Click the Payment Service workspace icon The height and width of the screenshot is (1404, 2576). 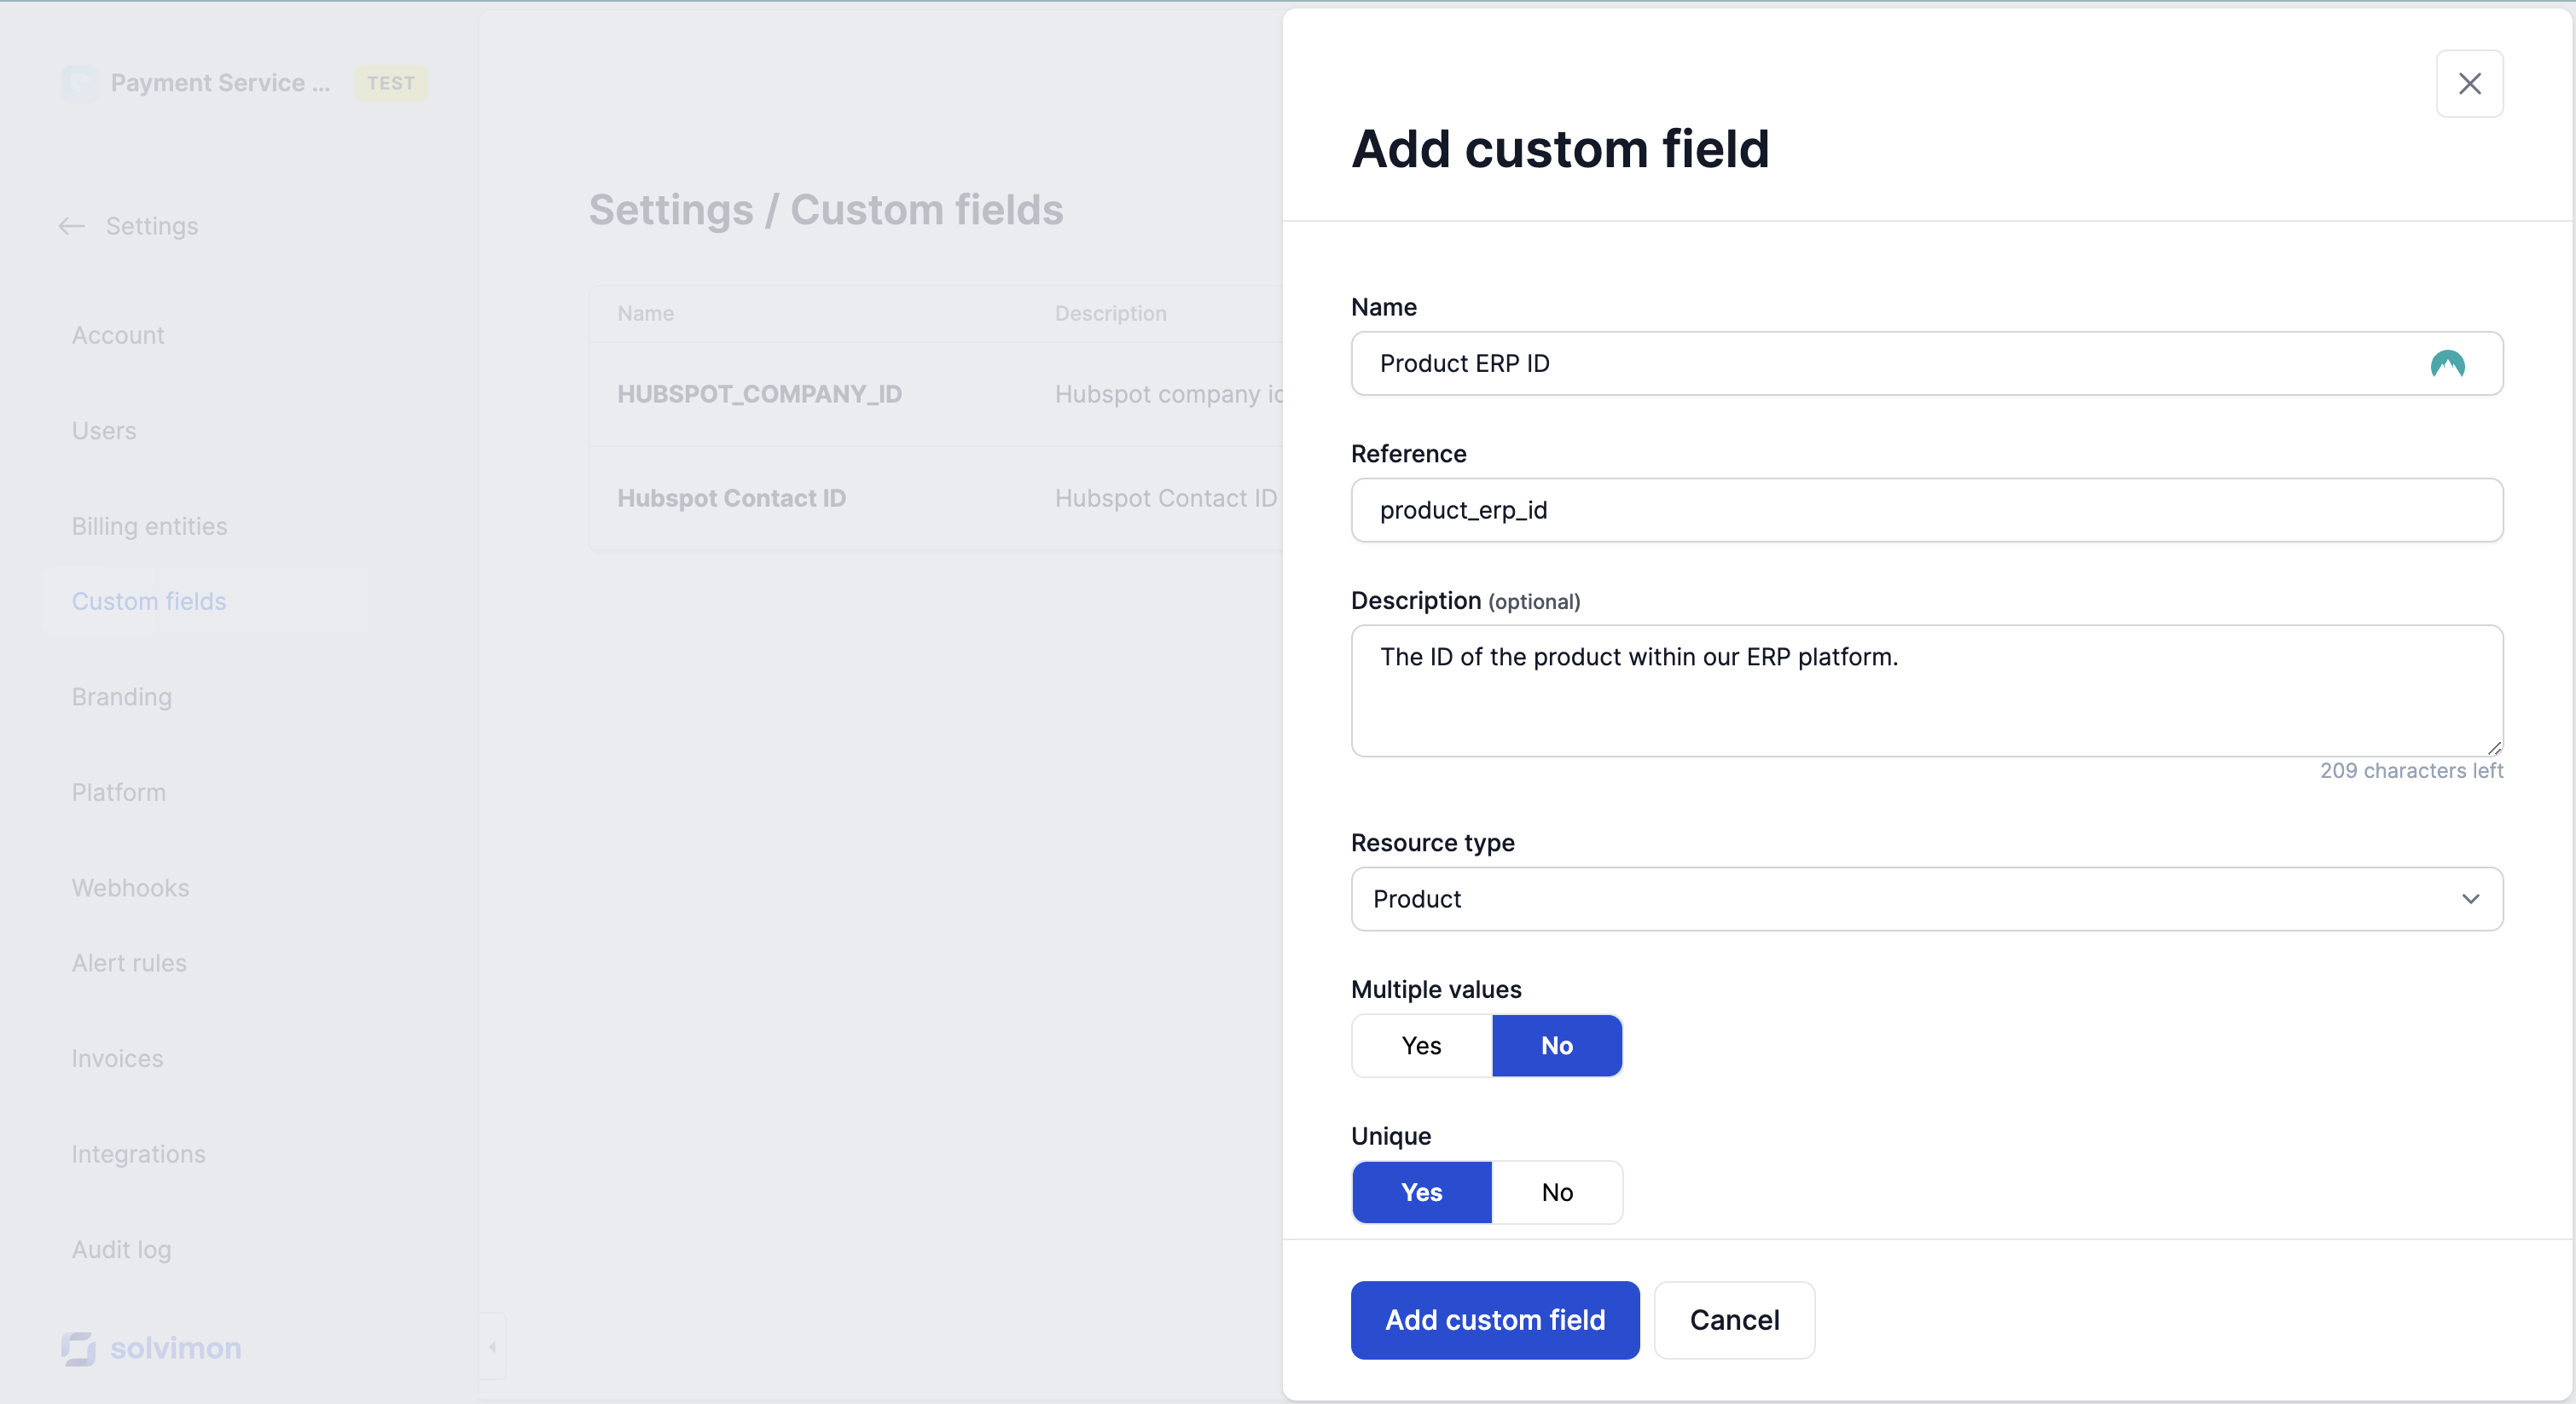(80, 83)
